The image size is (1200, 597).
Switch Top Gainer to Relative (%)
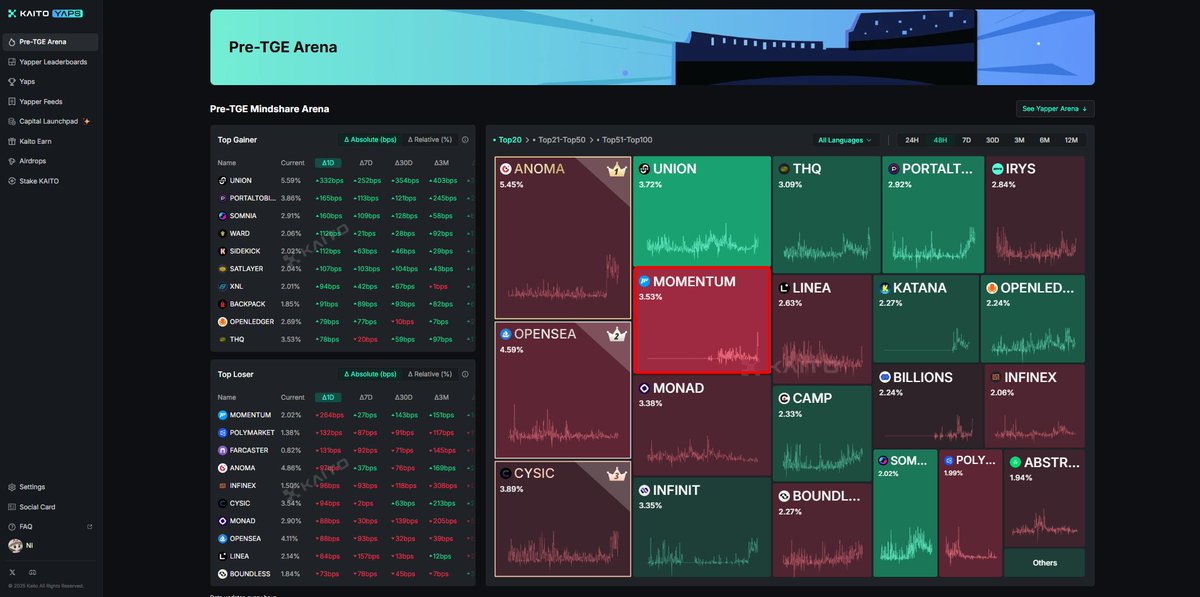[x=430, y=140]
